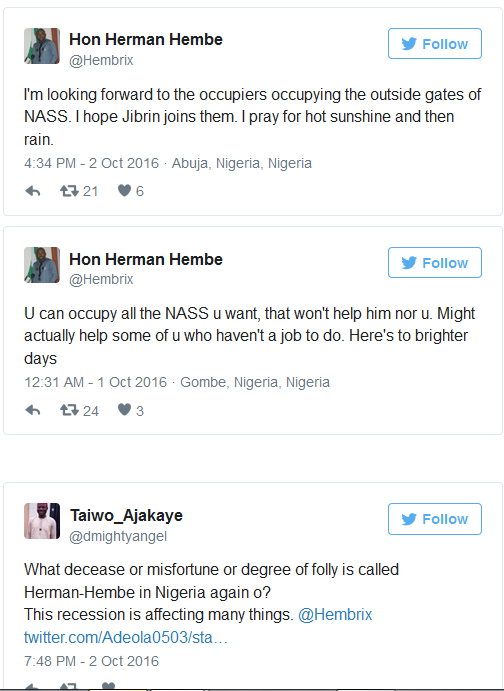Follow Taiwo_Ajakaye account
The image size is (504, 691).
click(435, 519)
